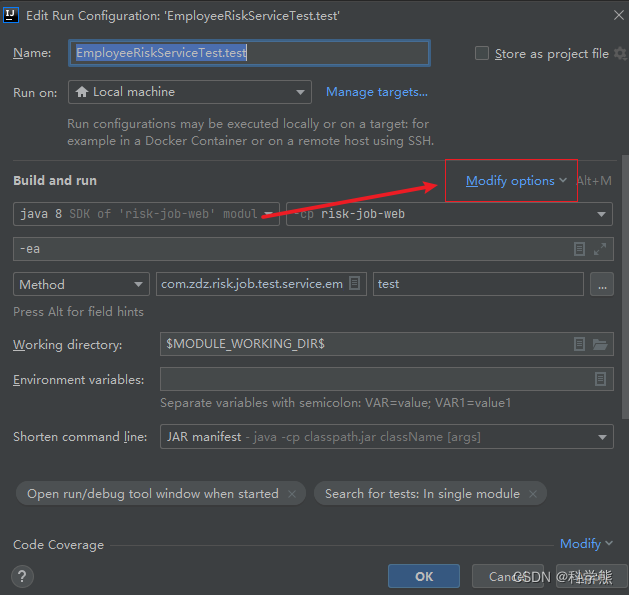Open the help question mark button
Viewport: 629px width, 595px height.
pos(22,577)
